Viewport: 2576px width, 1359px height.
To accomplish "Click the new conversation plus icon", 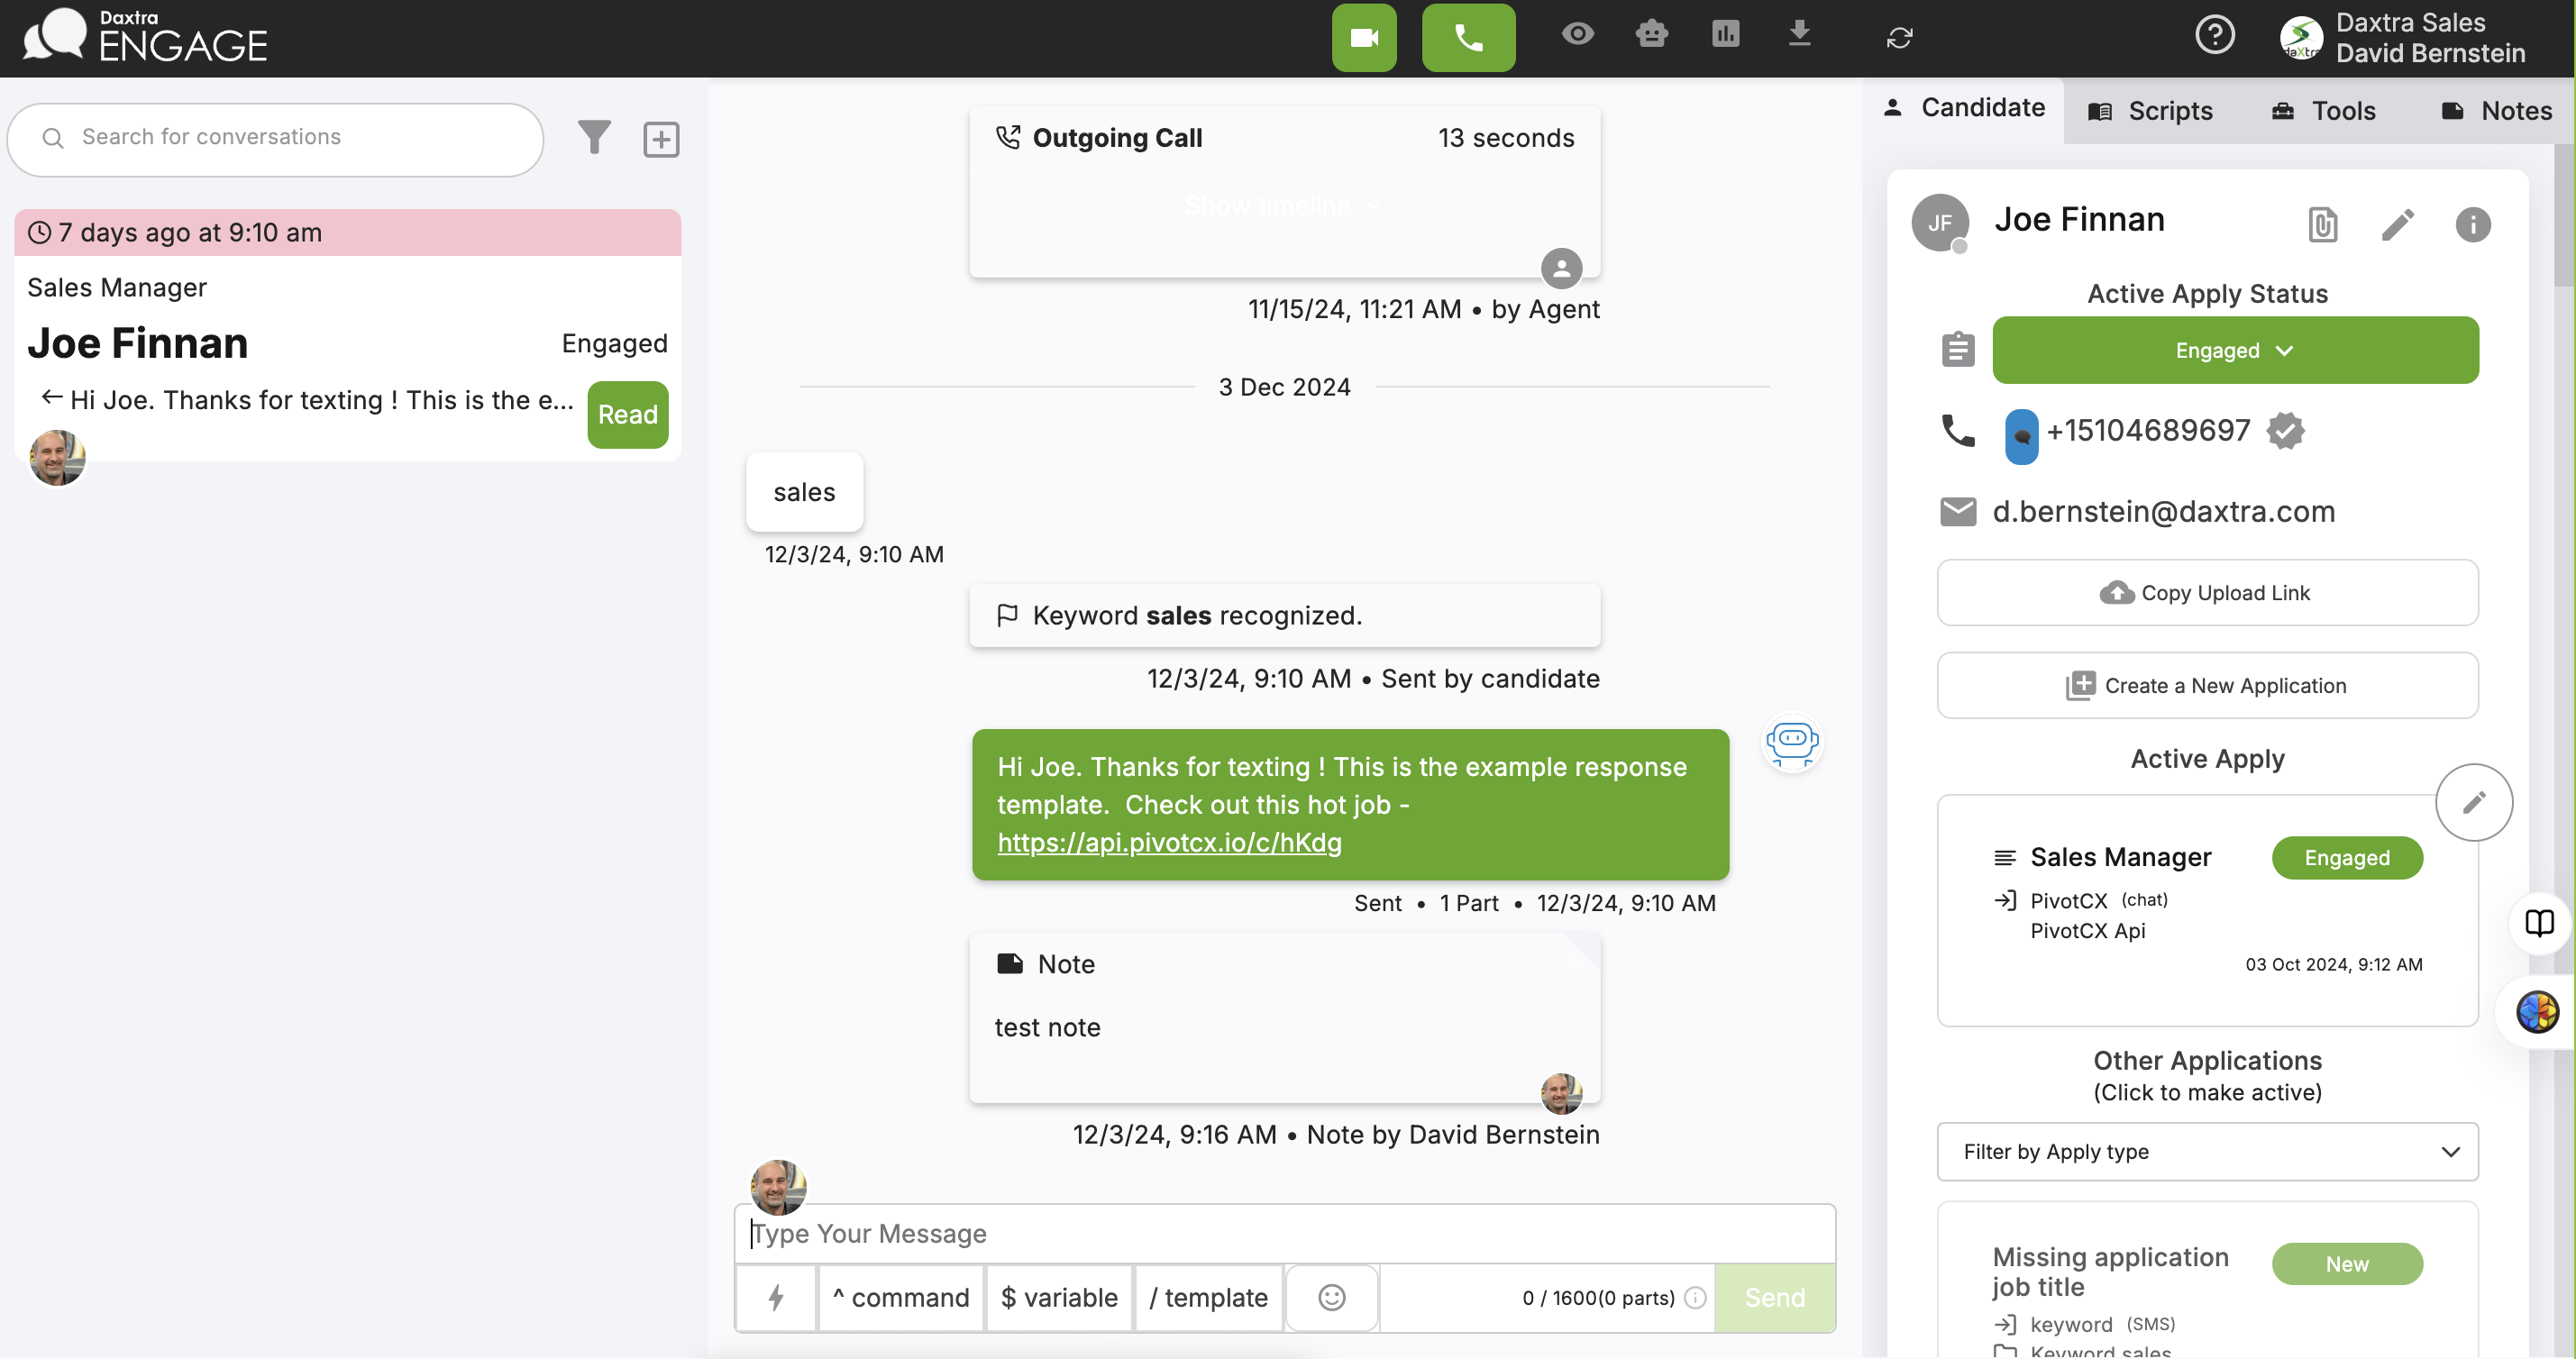I will [x=661, y=139].
